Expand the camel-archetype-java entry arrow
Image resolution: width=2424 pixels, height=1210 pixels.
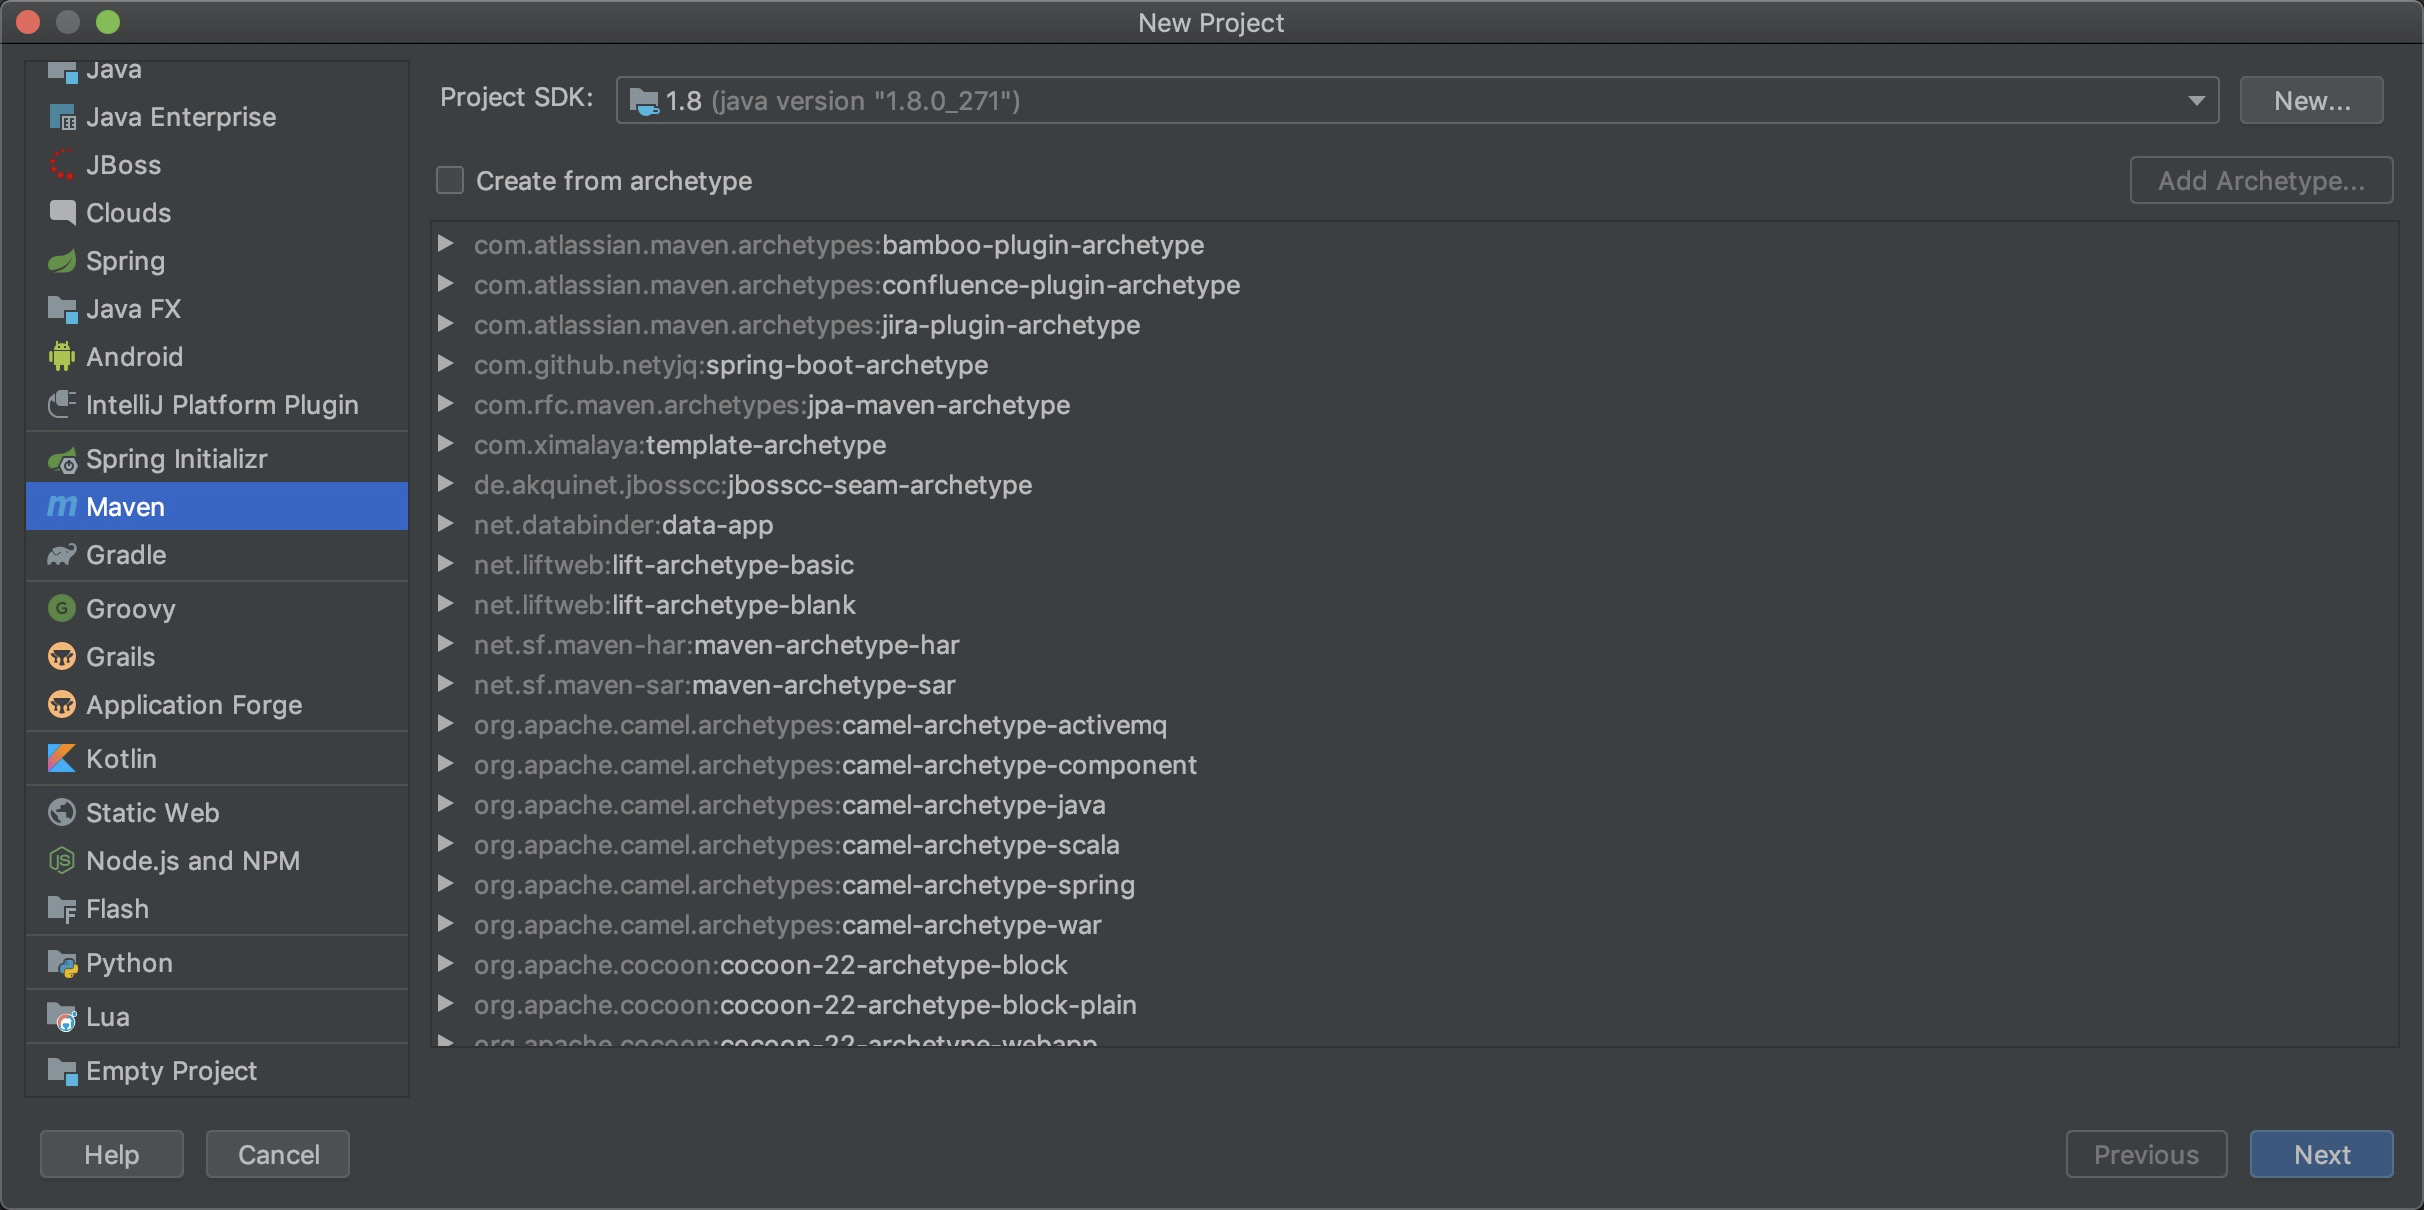click(446, 804)
